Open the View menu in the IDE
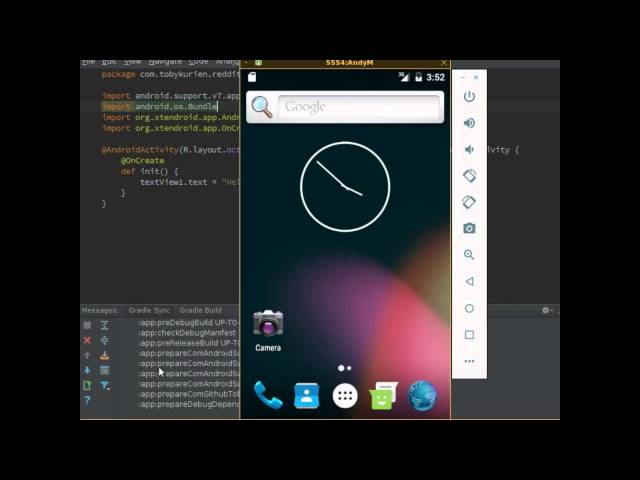 point(132,62)
